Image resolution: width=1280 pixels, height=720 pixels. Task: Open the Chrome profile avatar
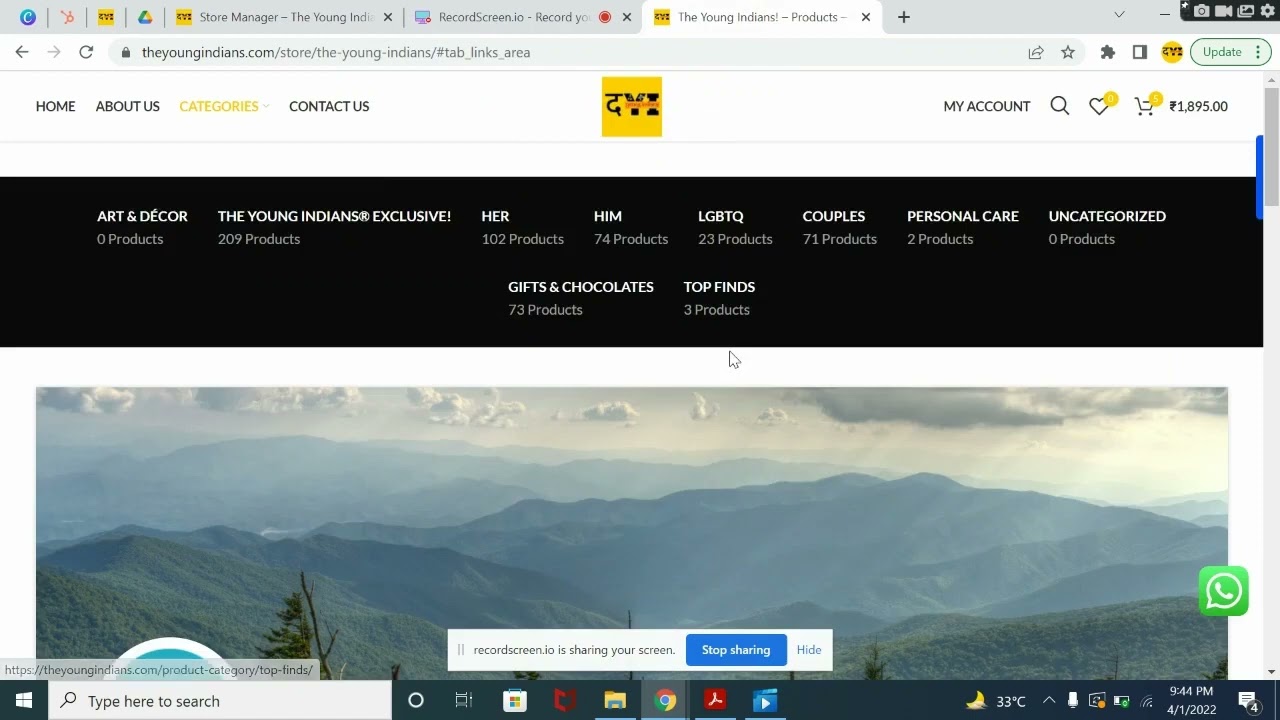(1172, 52)
